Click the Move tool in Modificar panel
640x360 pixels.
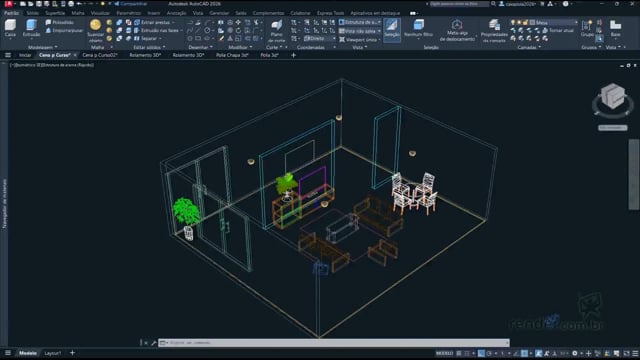point(238,22)
